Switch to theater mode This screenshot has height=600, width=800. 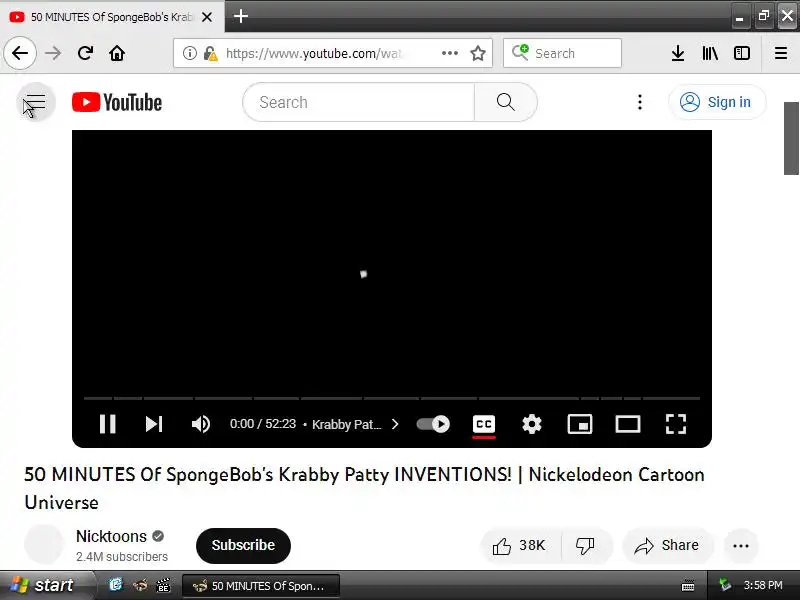pyautogui.click(x=628, y=424)
